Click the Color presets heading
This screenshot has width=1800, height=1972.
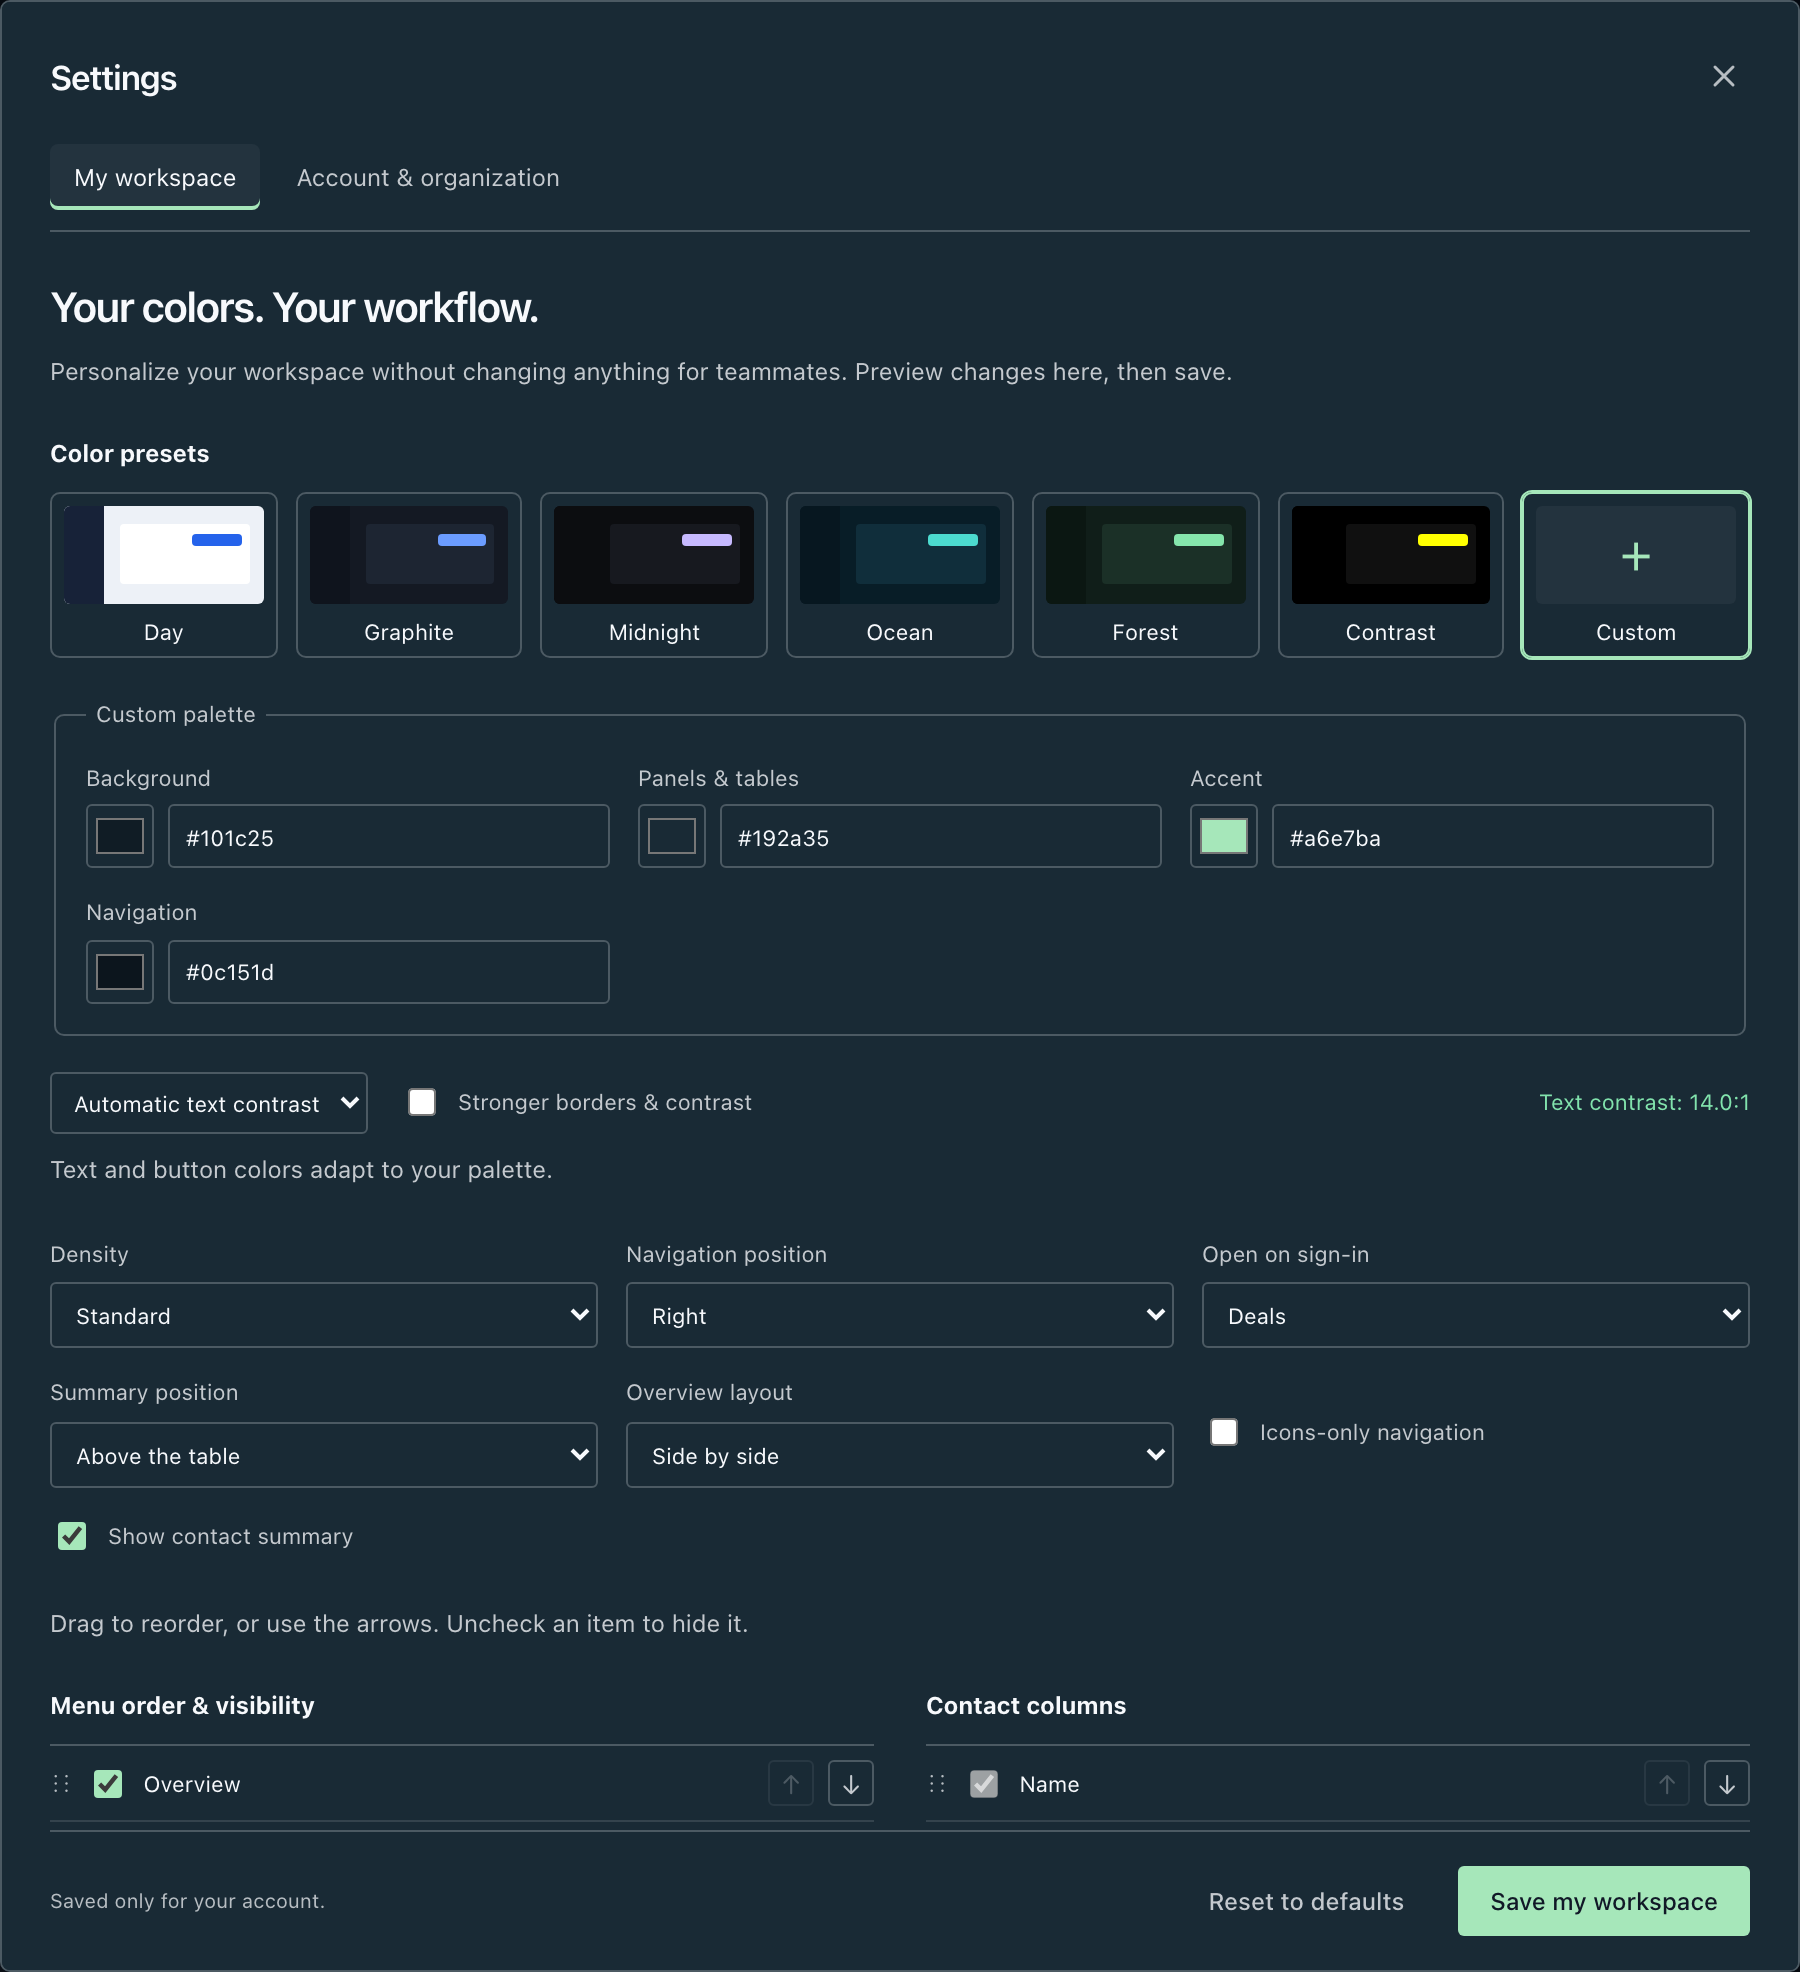130,453
